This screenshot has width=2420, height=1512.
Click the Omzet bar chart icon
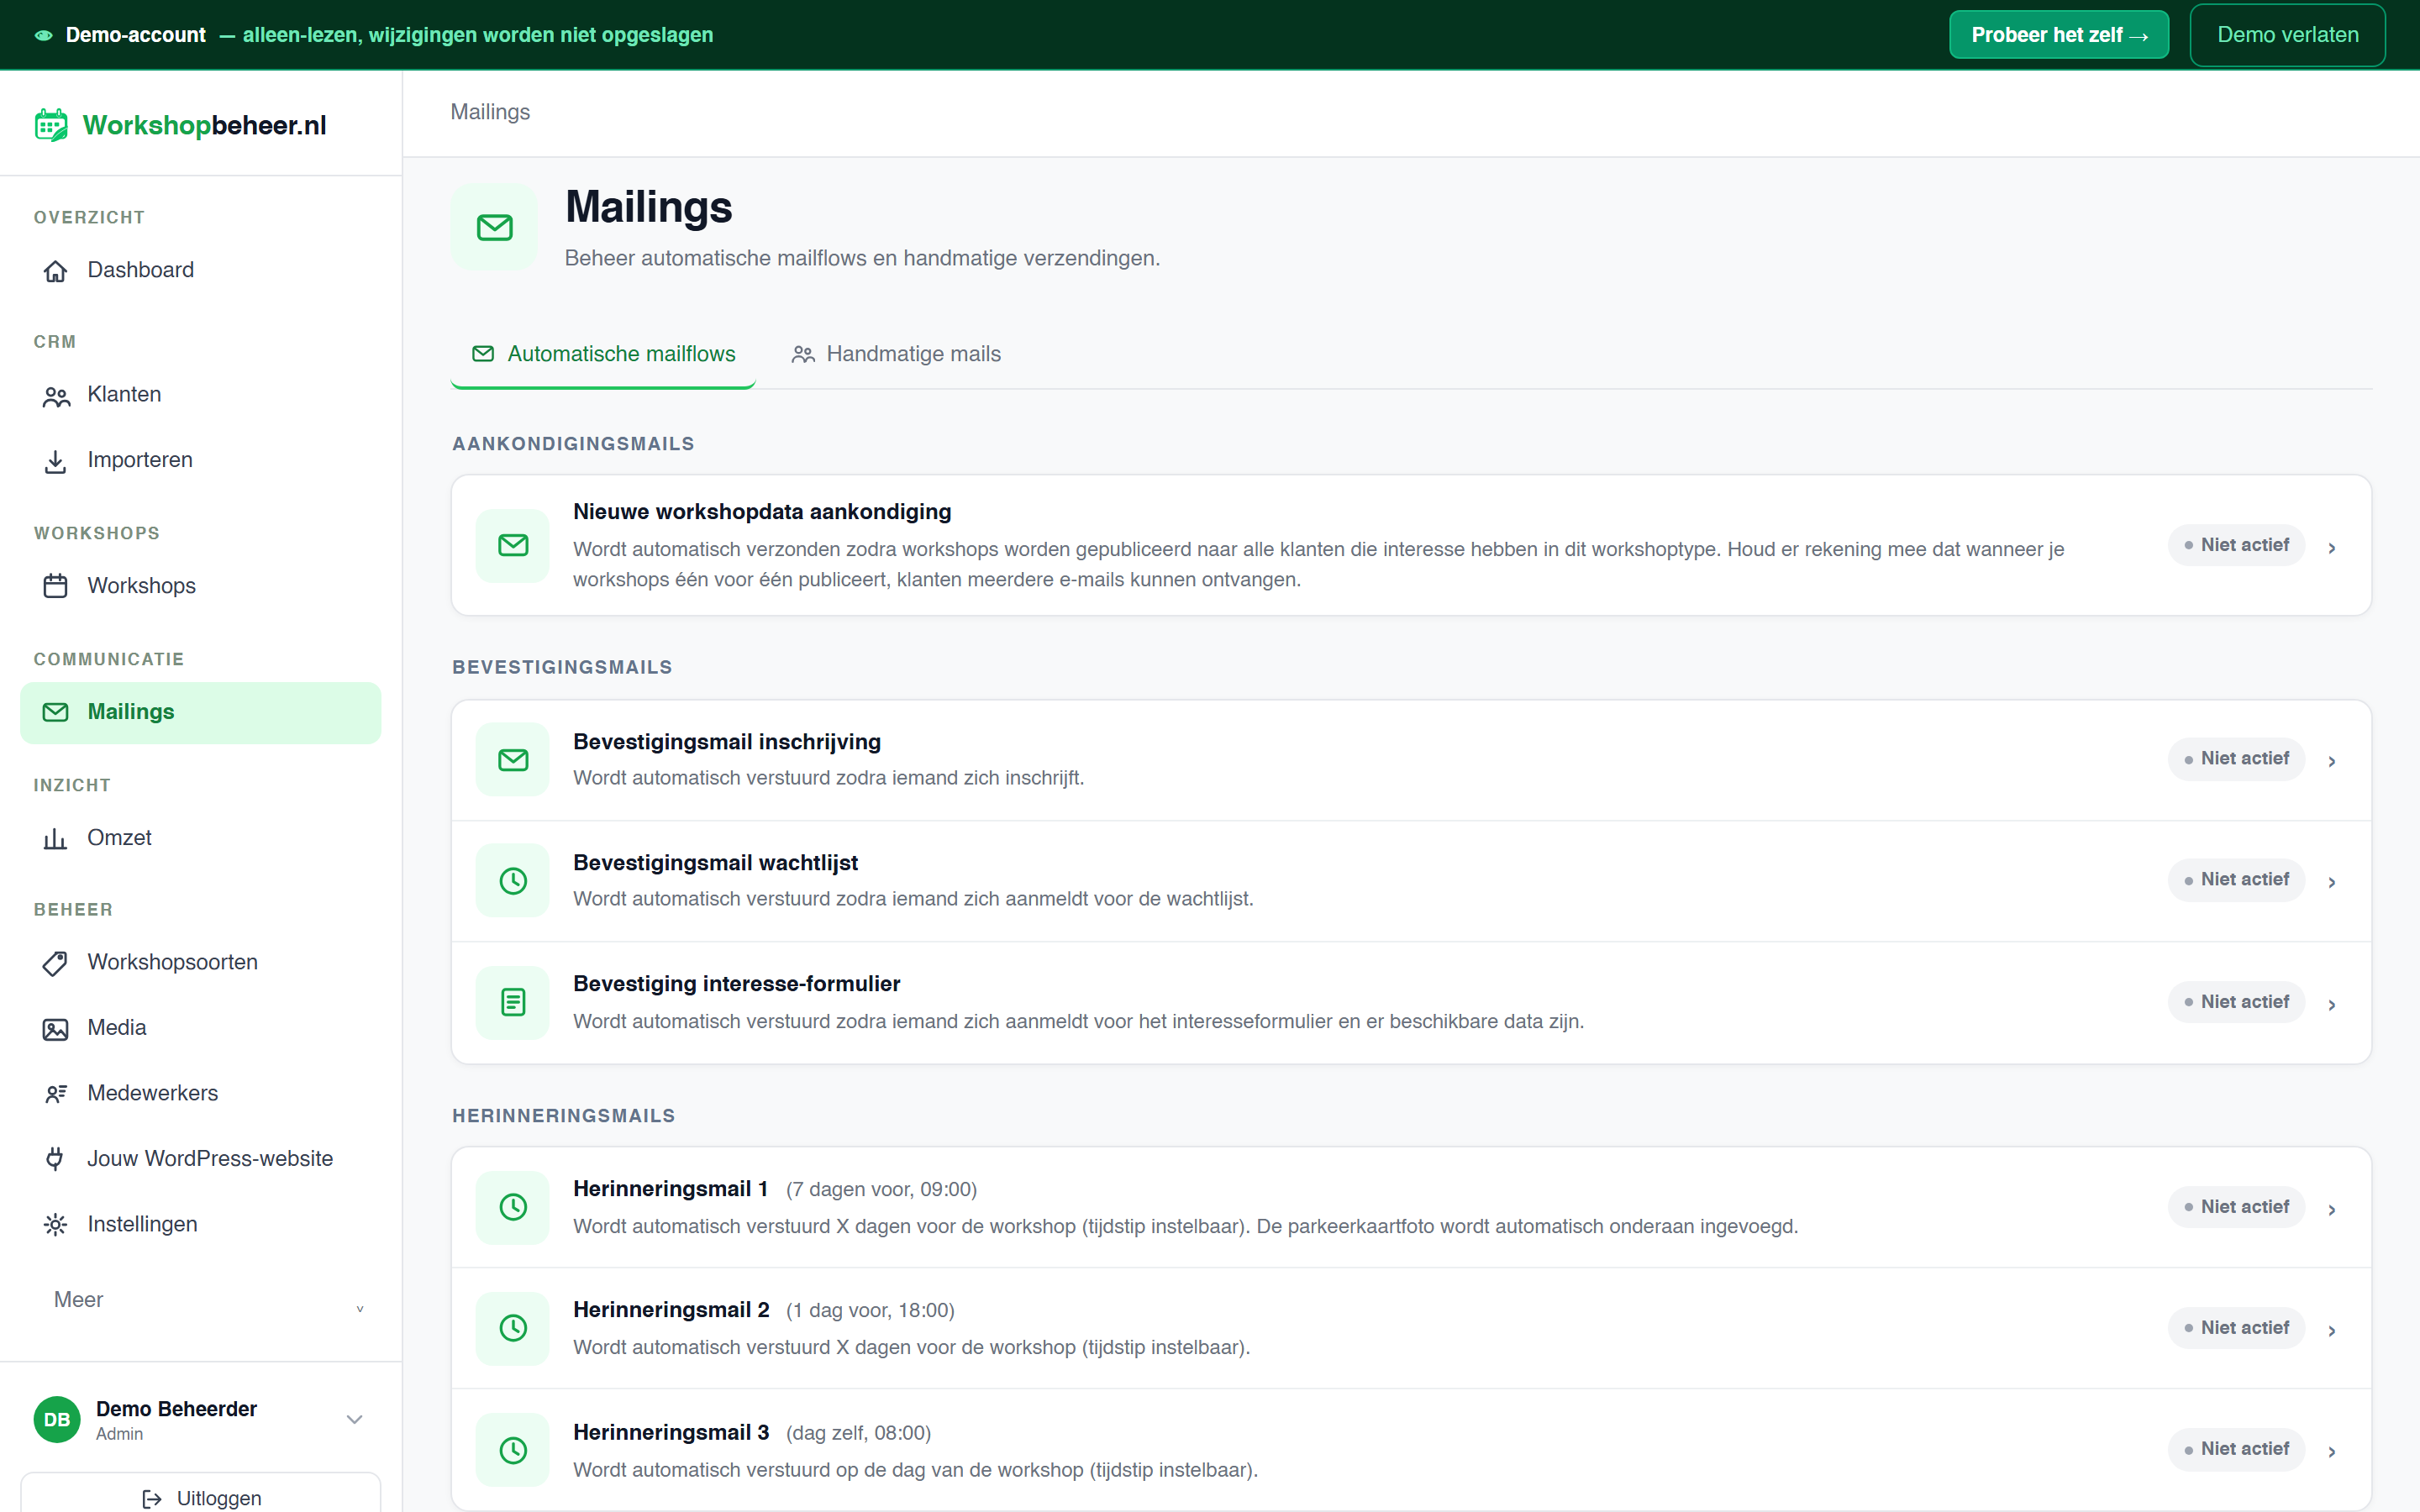click(x=55, y=838)
